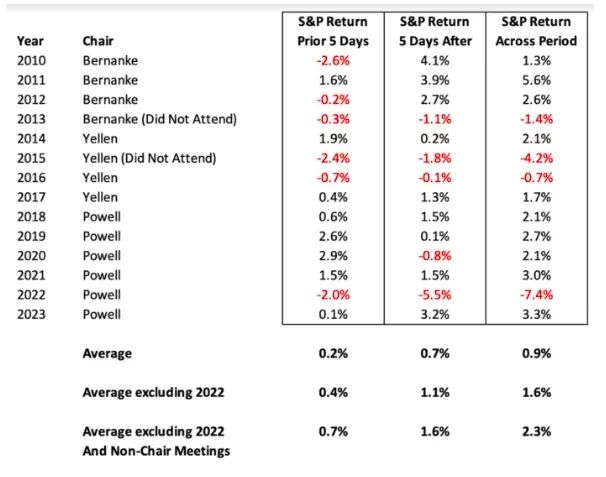The image size is (606, 477).
Task: Select the Powell cell in the 2018 row
Action: (102, 217)
